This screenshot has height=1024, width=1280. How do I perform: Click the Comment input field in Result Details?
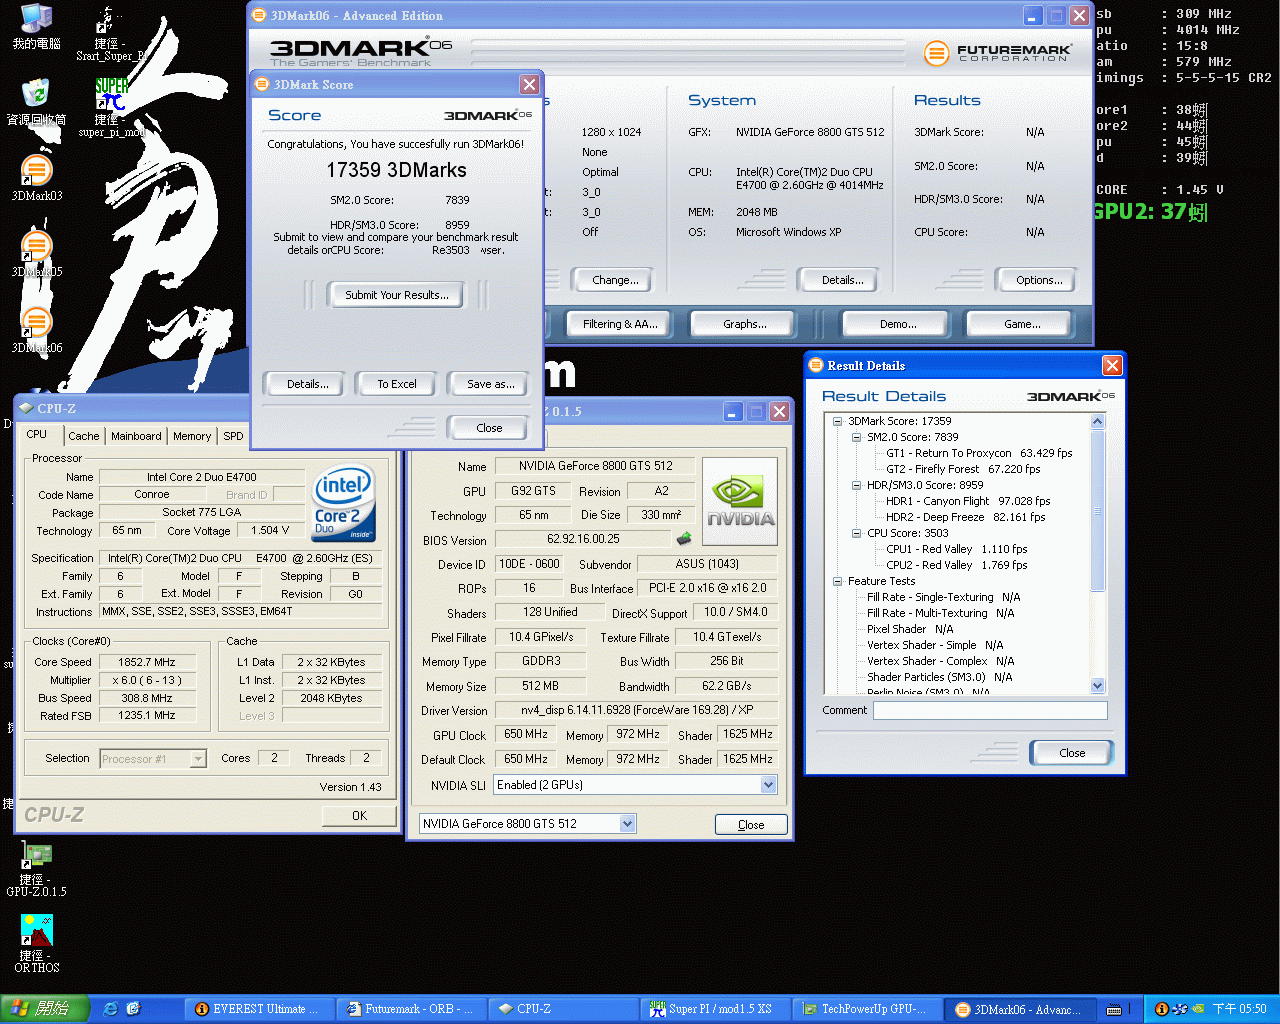(990, 710)
